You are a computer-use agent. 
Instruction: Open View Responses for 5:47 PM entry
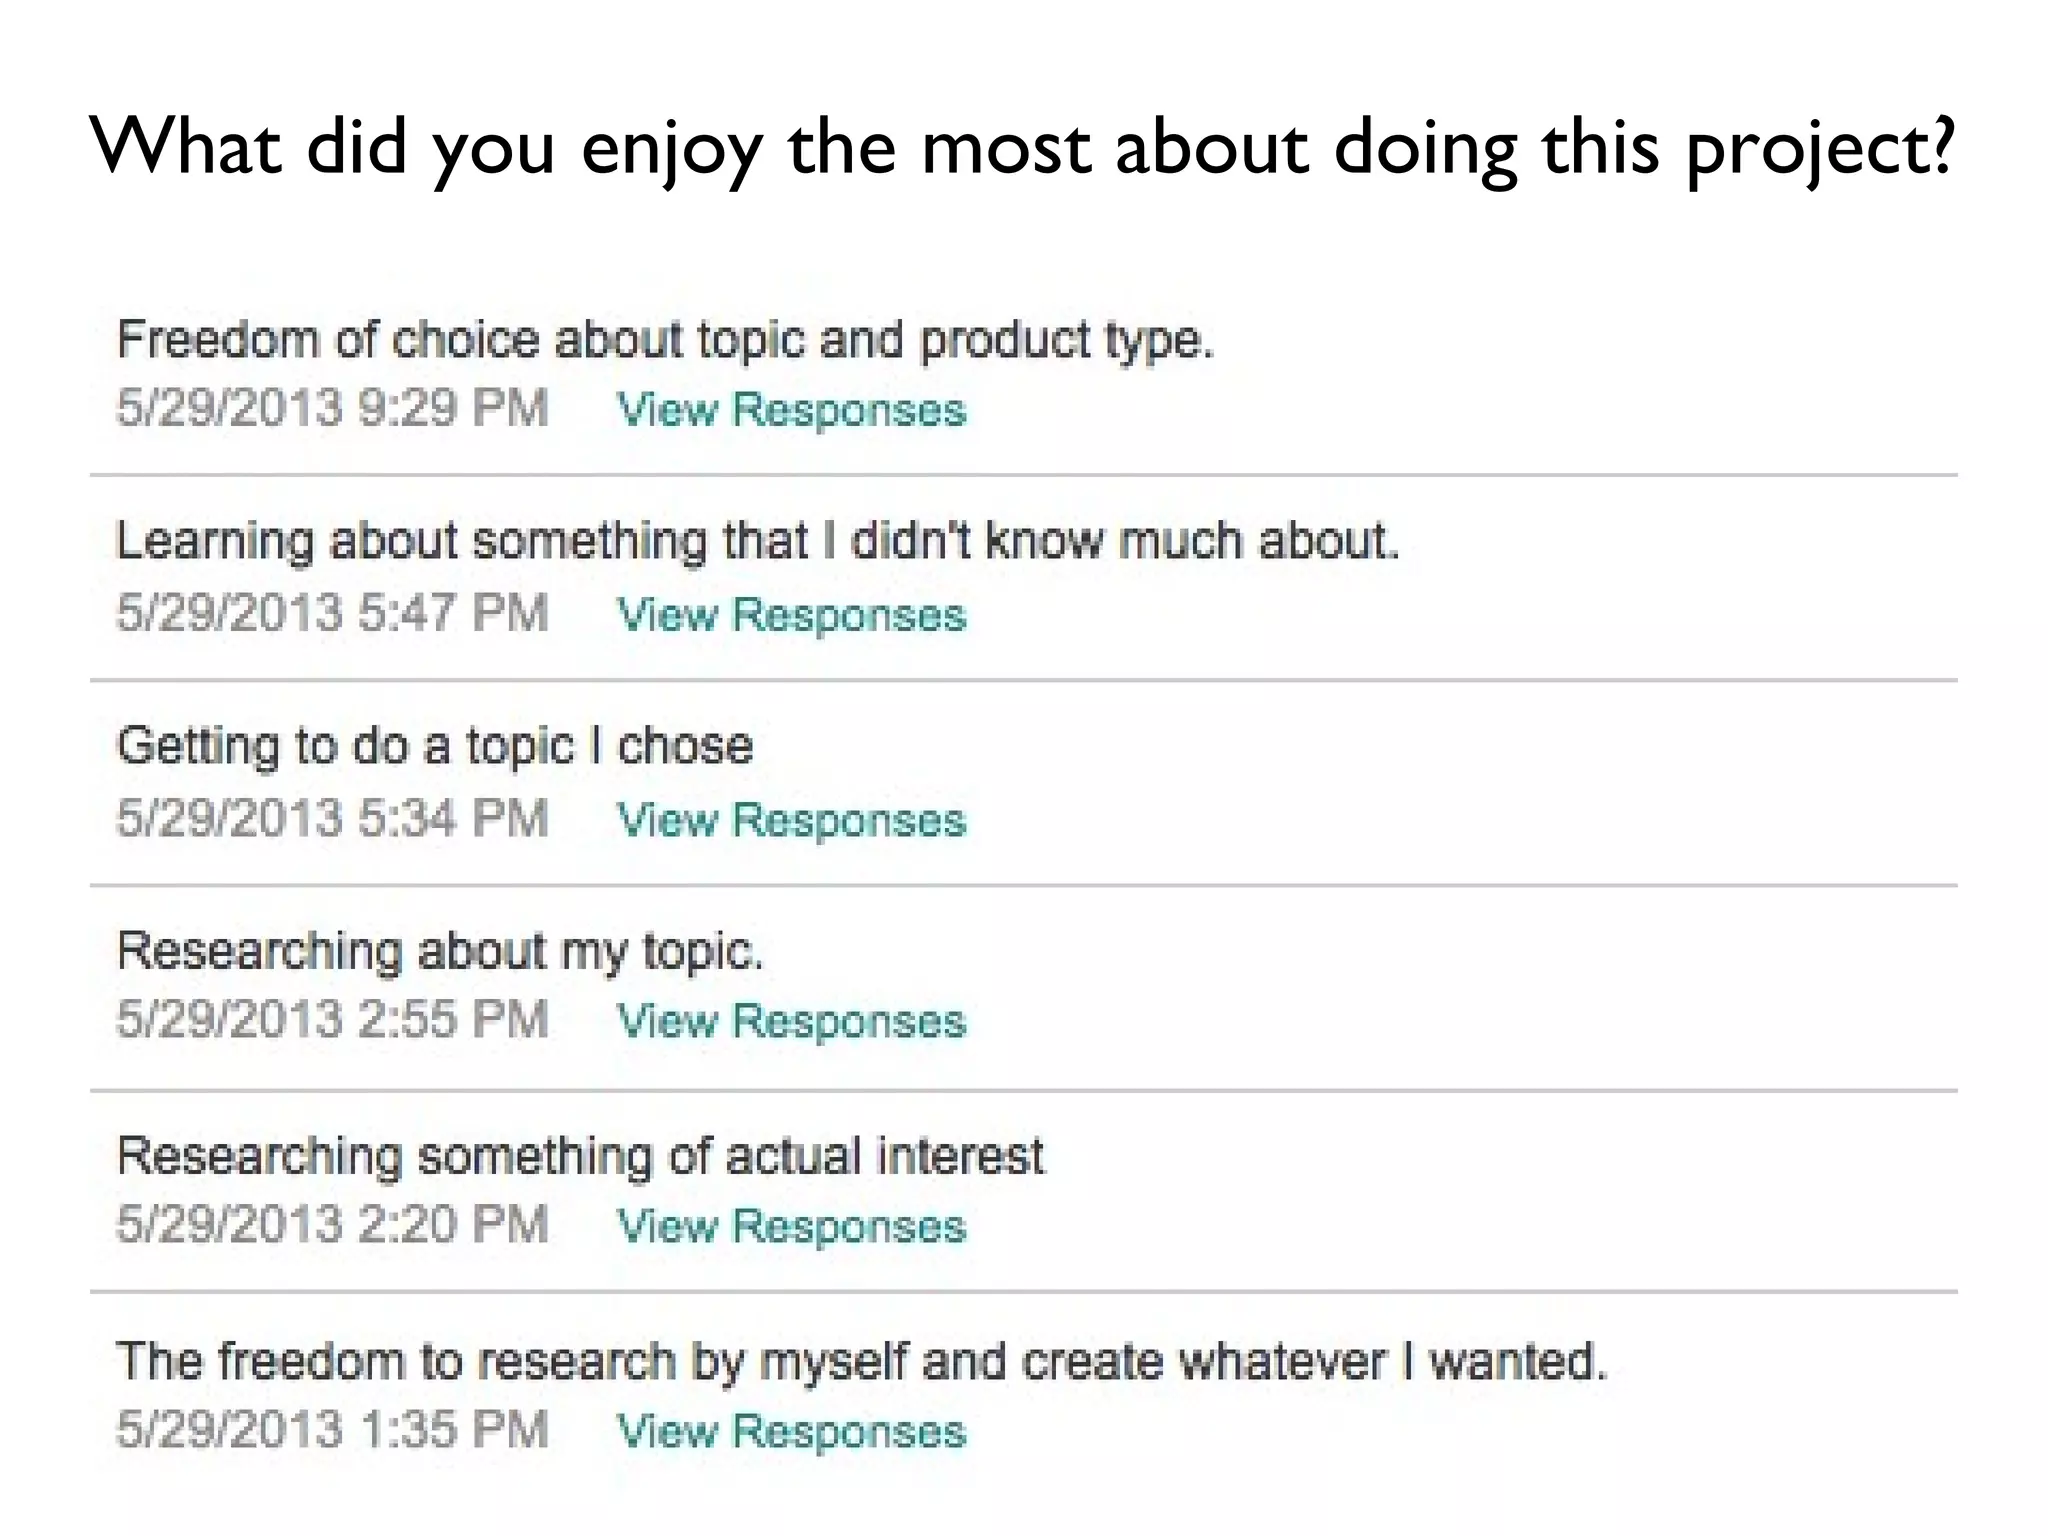click(x=791, y=615)
